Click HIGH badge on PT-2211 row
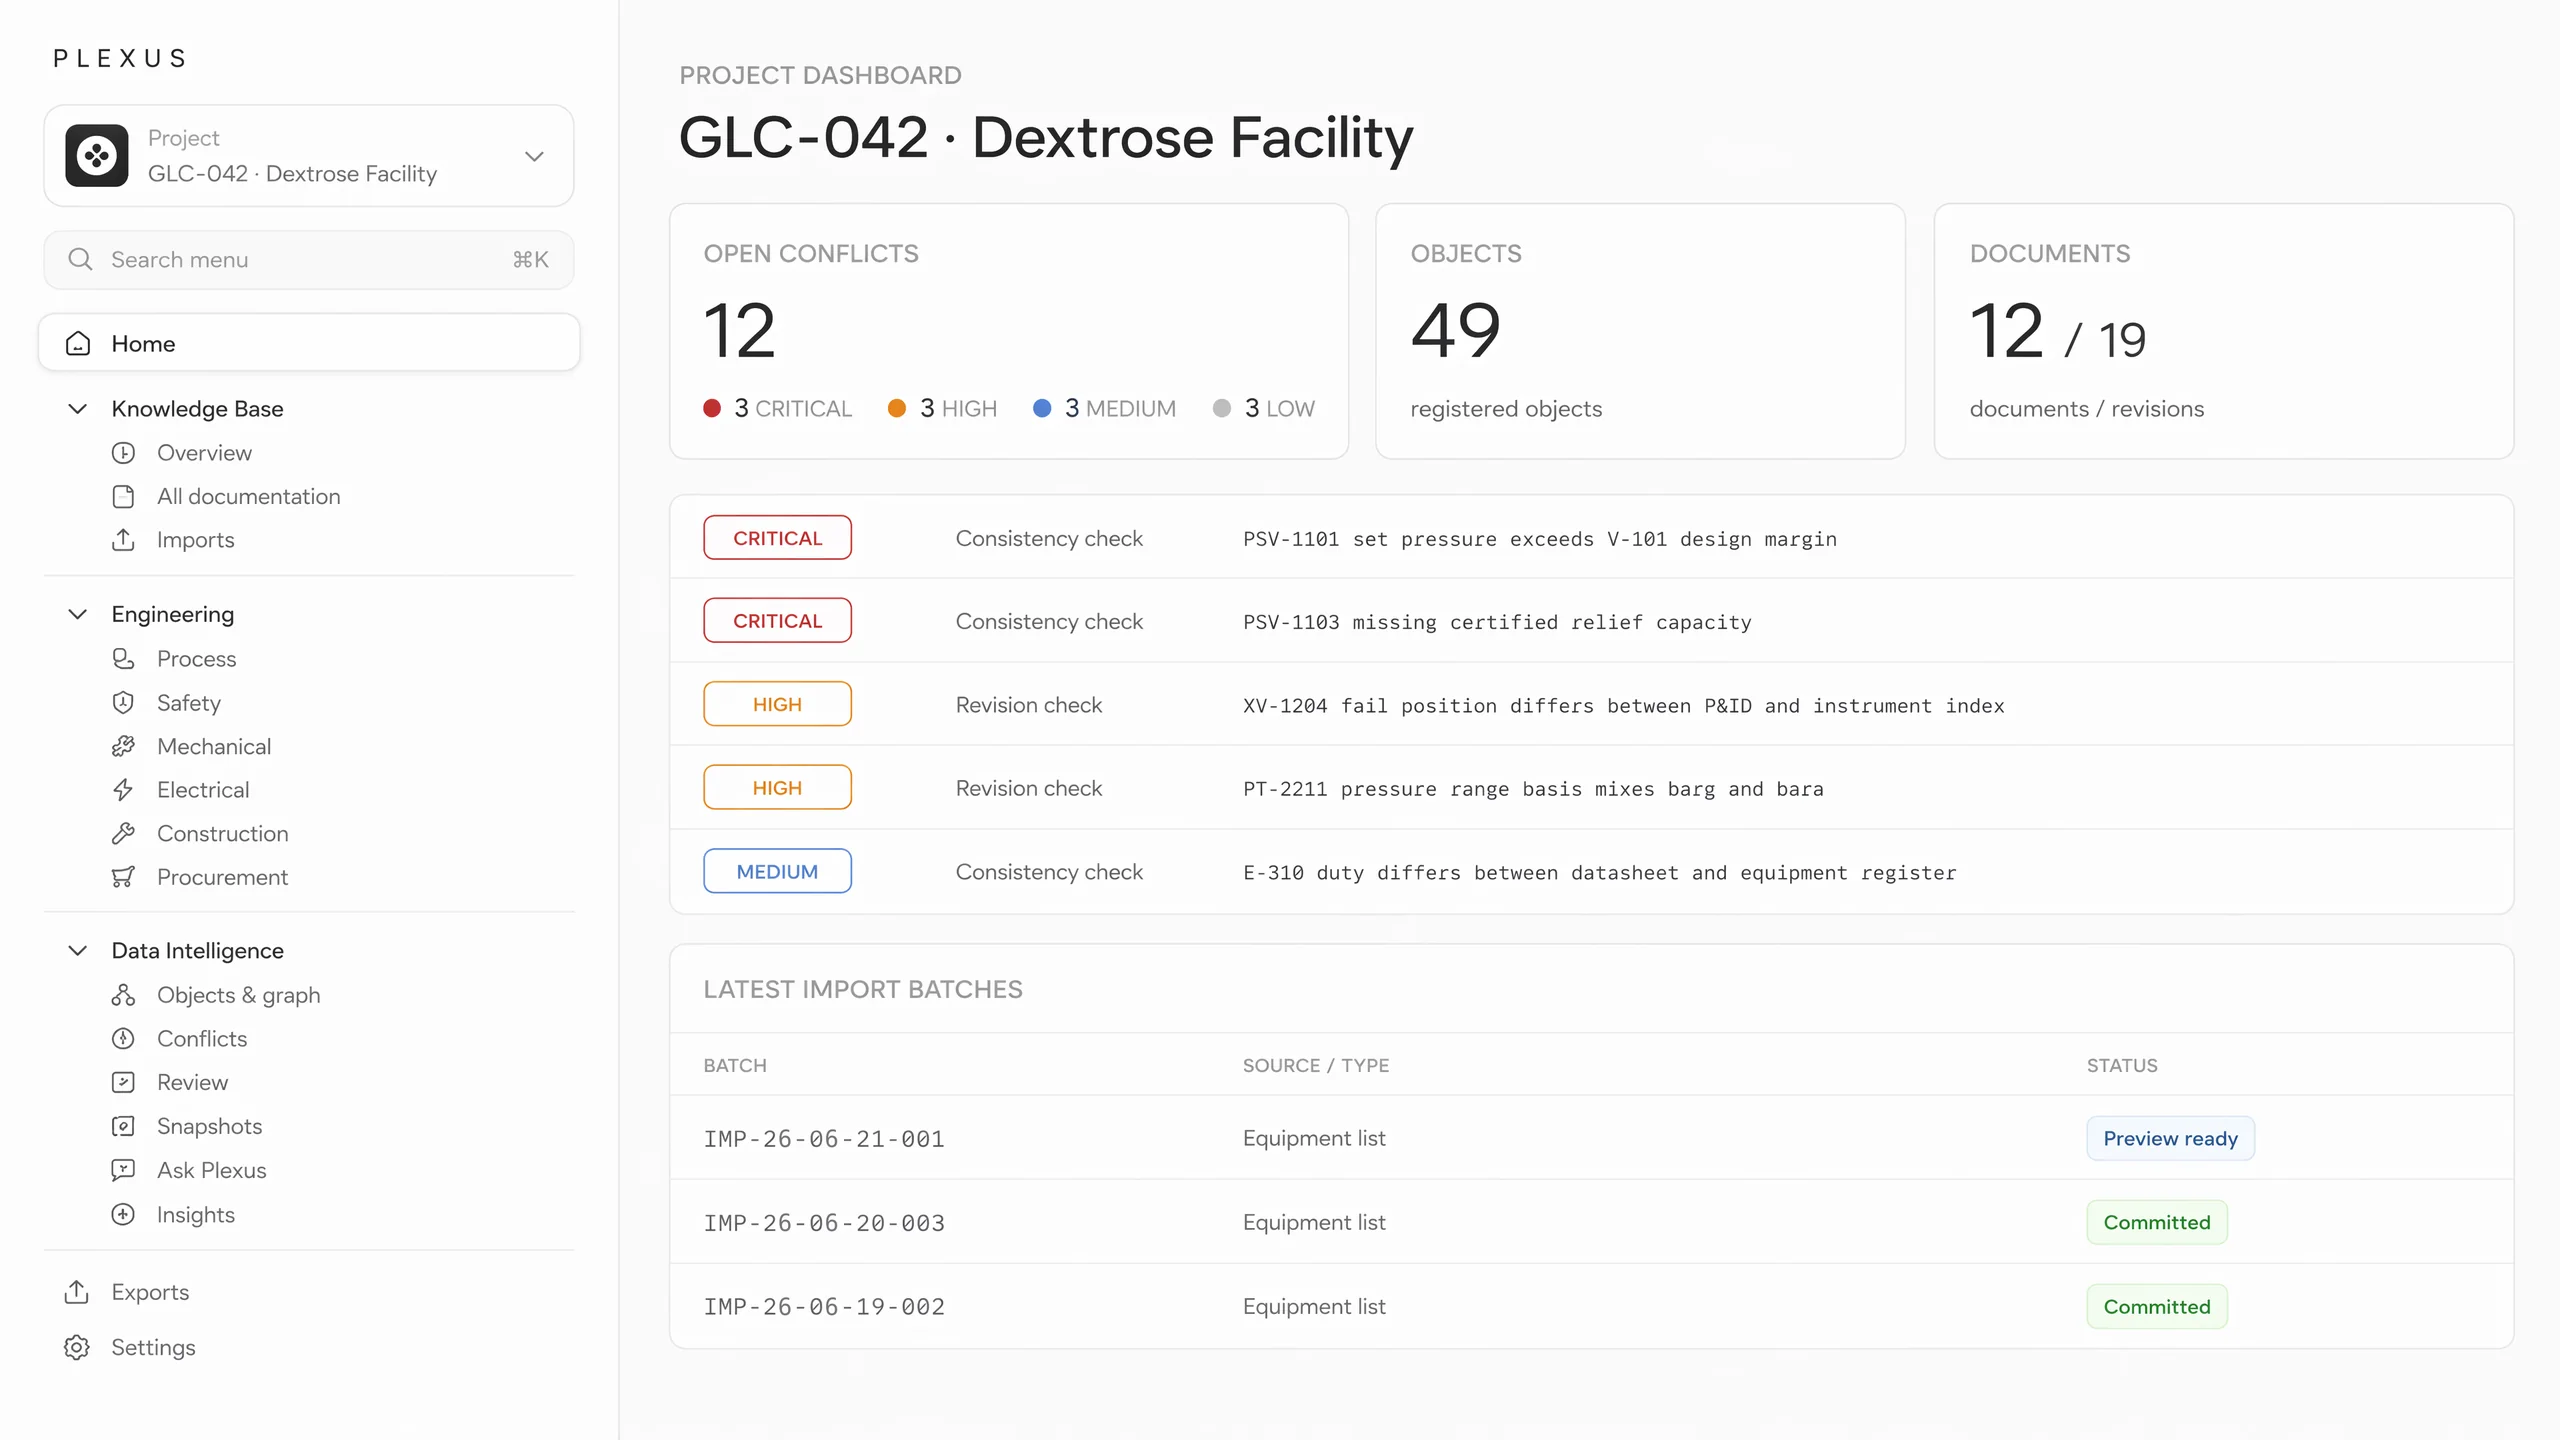 pyautogui.click(x=777, y=788)
